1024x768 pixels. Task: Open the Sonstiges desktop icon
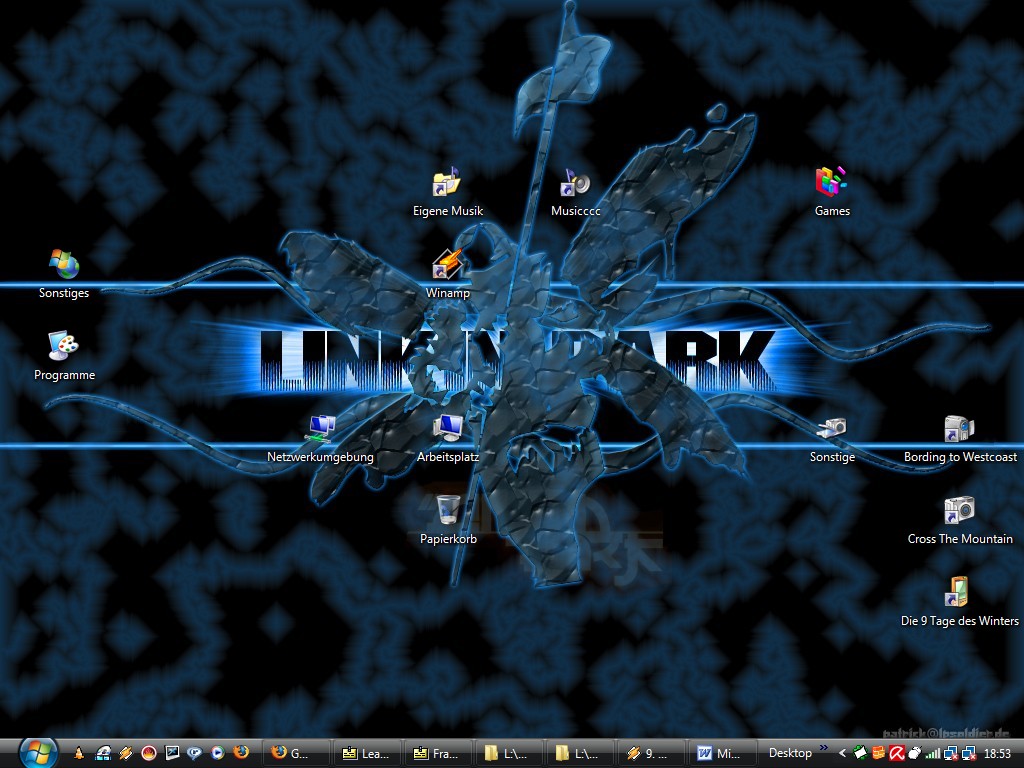[64, 274]
